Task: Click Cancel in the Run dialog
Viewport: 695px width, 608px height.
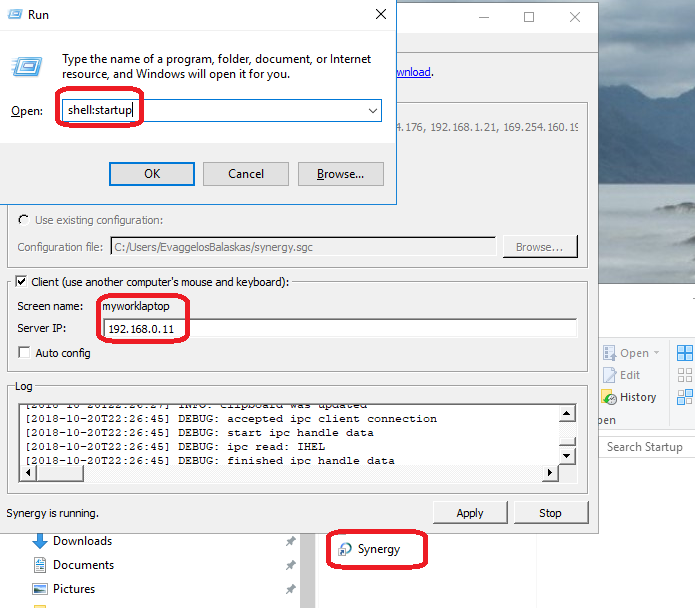Action: (x=245, y=174)
